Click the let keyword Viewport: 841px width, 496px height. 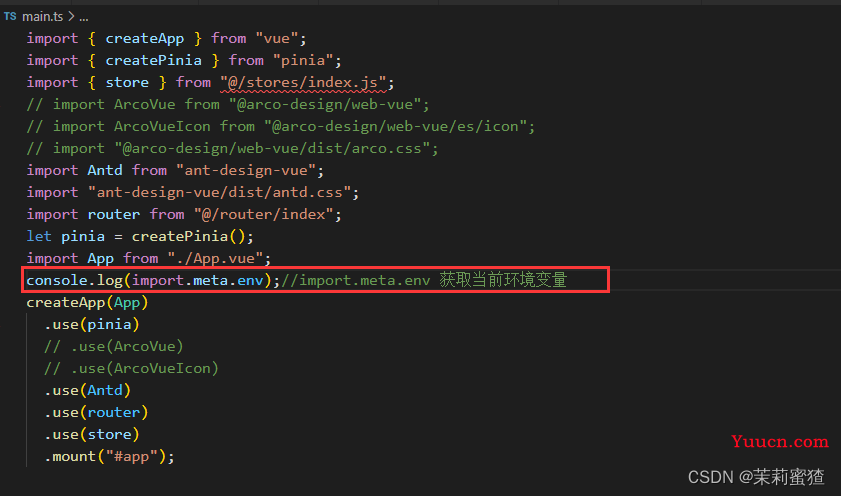(x=39, y=236)
